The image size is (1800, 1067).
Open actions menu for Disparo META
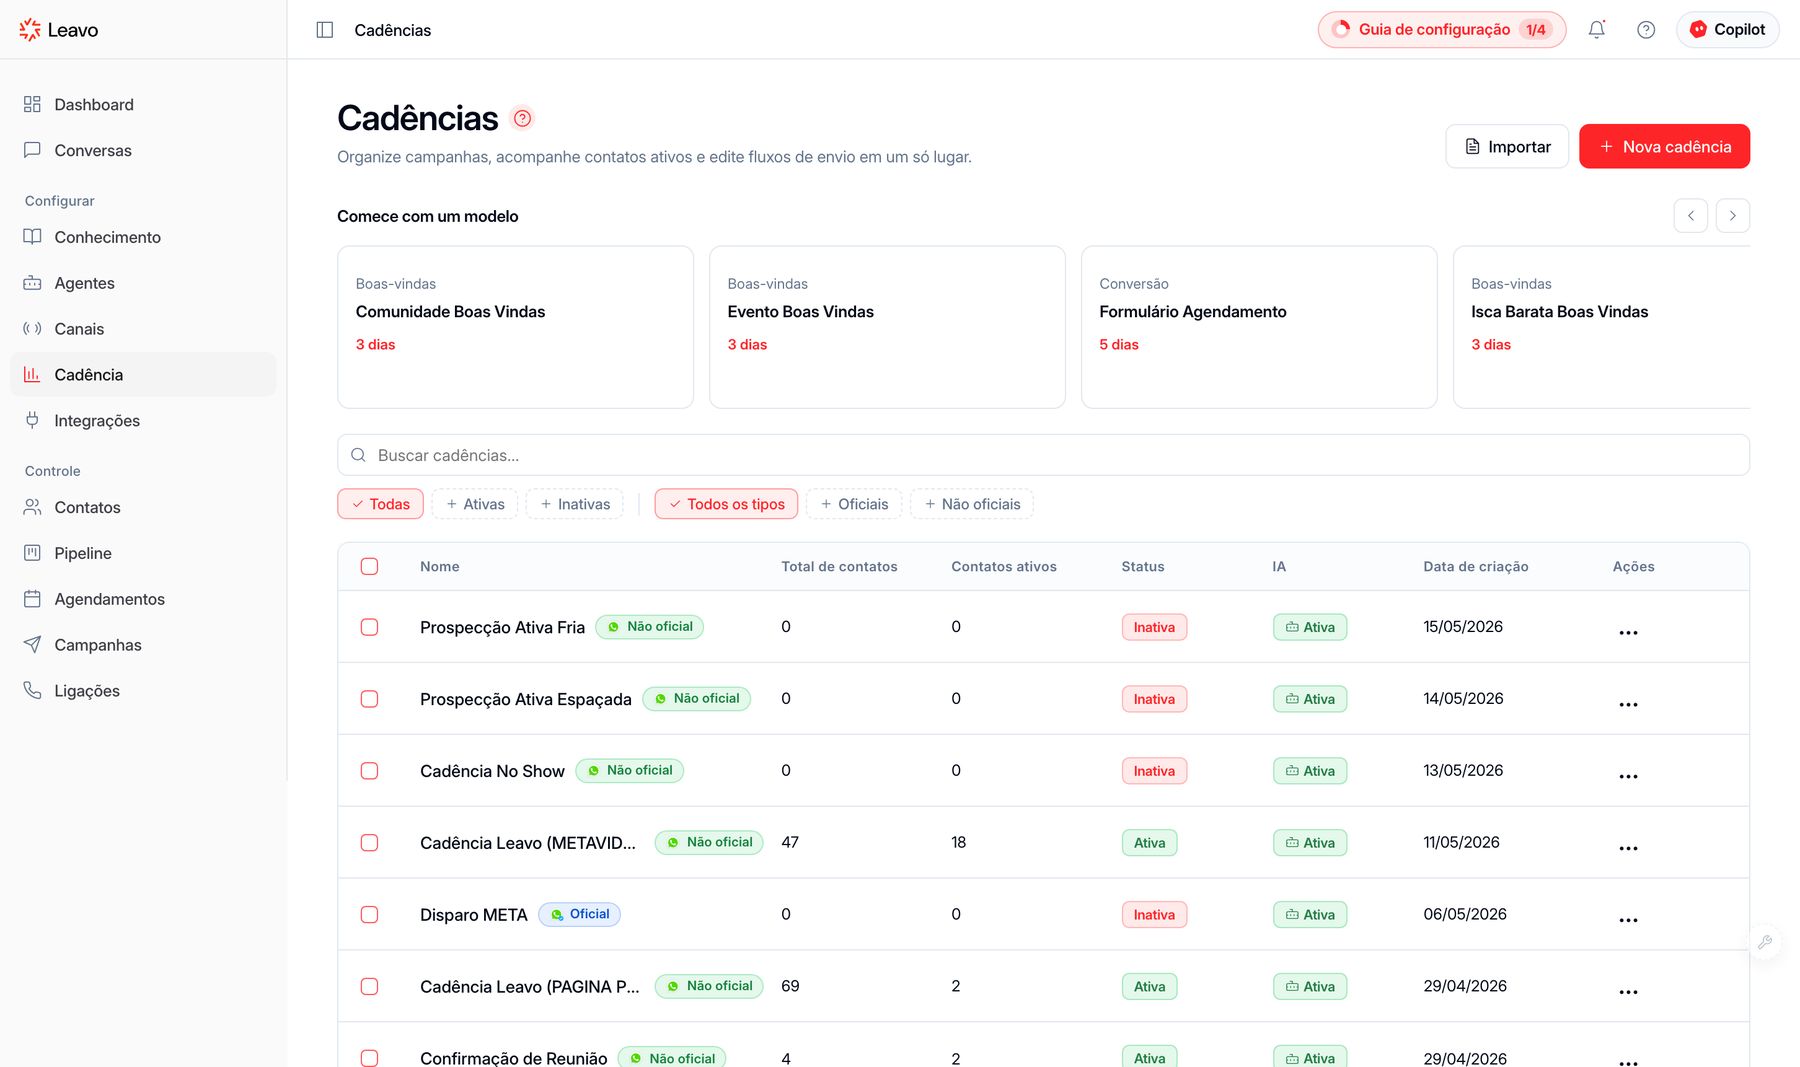click(1628, 920)
